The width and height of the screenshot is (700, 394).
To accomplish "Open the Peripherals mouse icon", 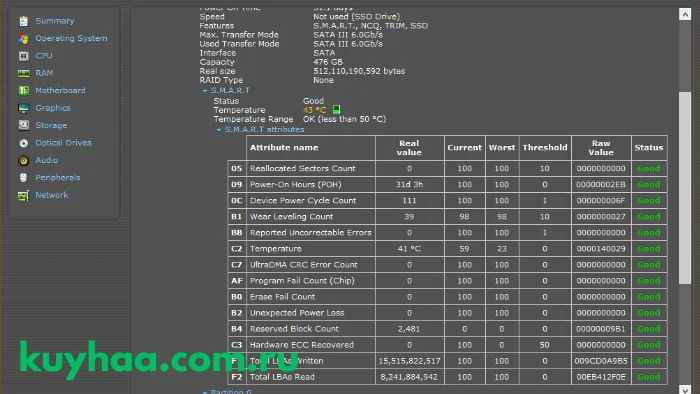I will 24,178.
